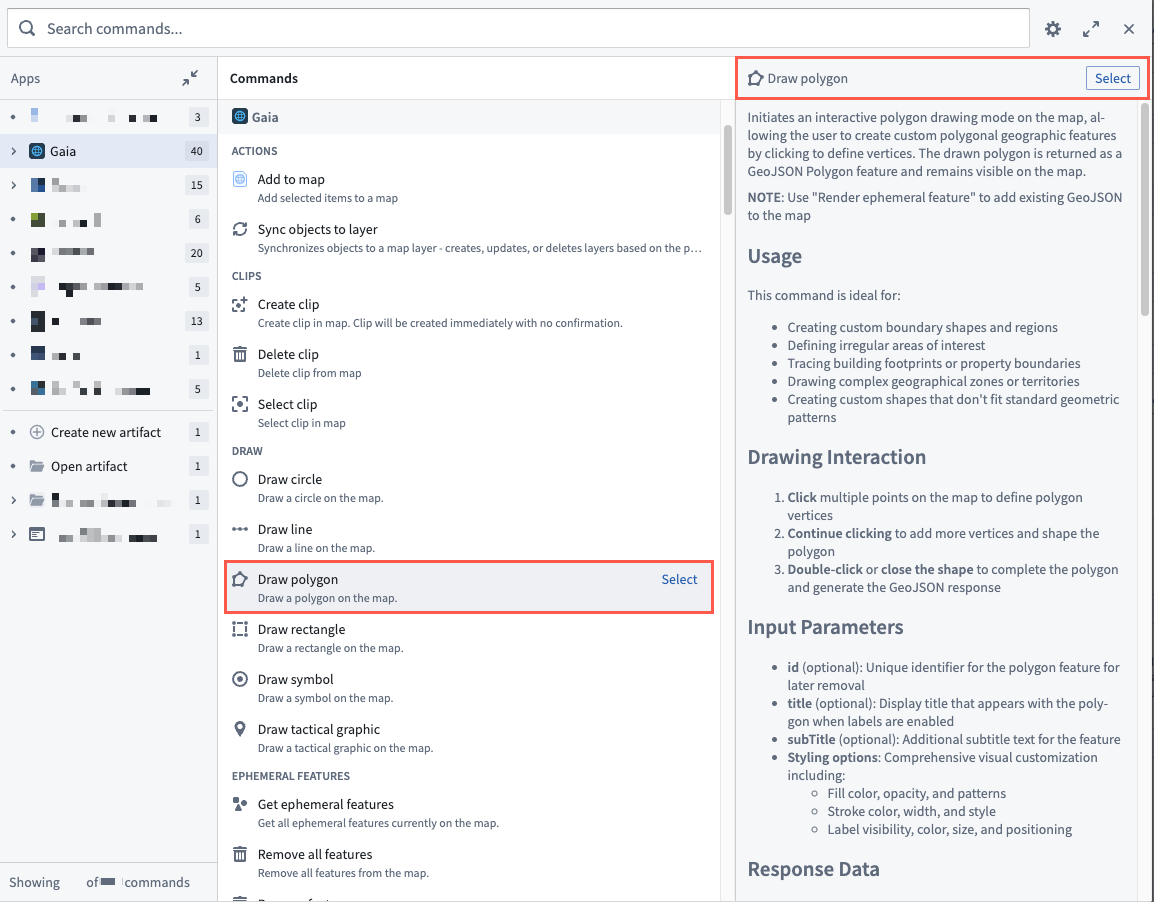Select the Draw tactical graphic pin icon

(240, 729)
